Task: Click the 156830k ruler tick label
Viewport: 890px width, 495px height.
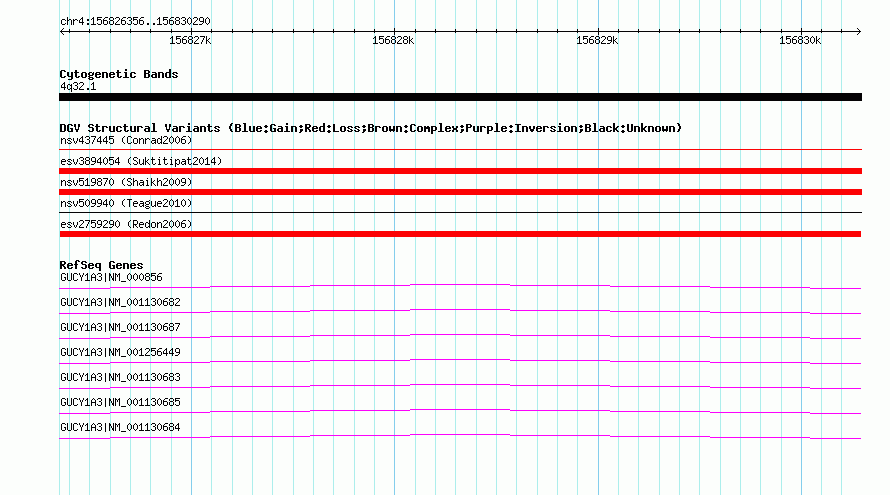Action: tap(800, 40)
